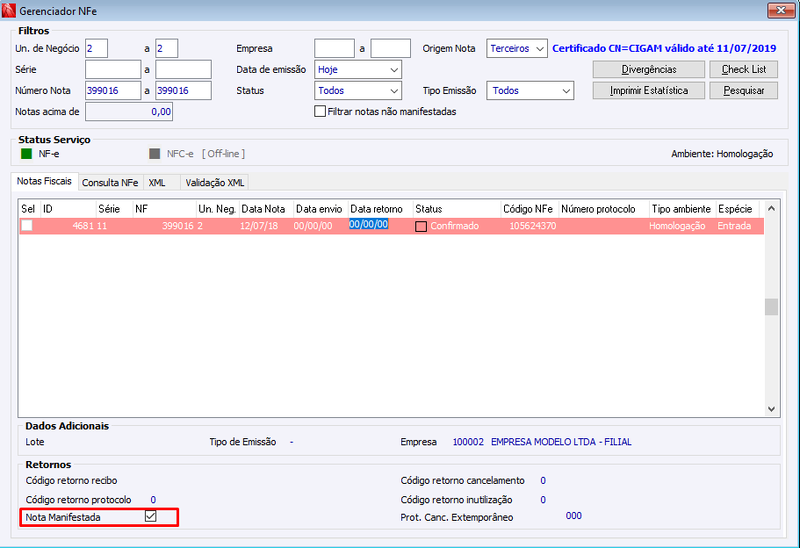The image size is (800, 548).
Task: Focus the starting Número Nota field
Action: tap(113, 90)
